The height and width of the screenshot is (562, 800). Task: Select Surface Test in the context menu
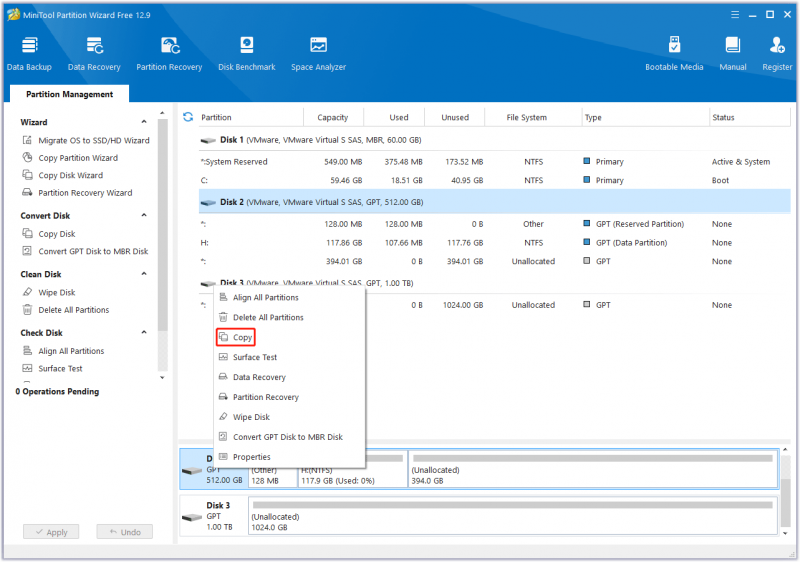point(255,357)
